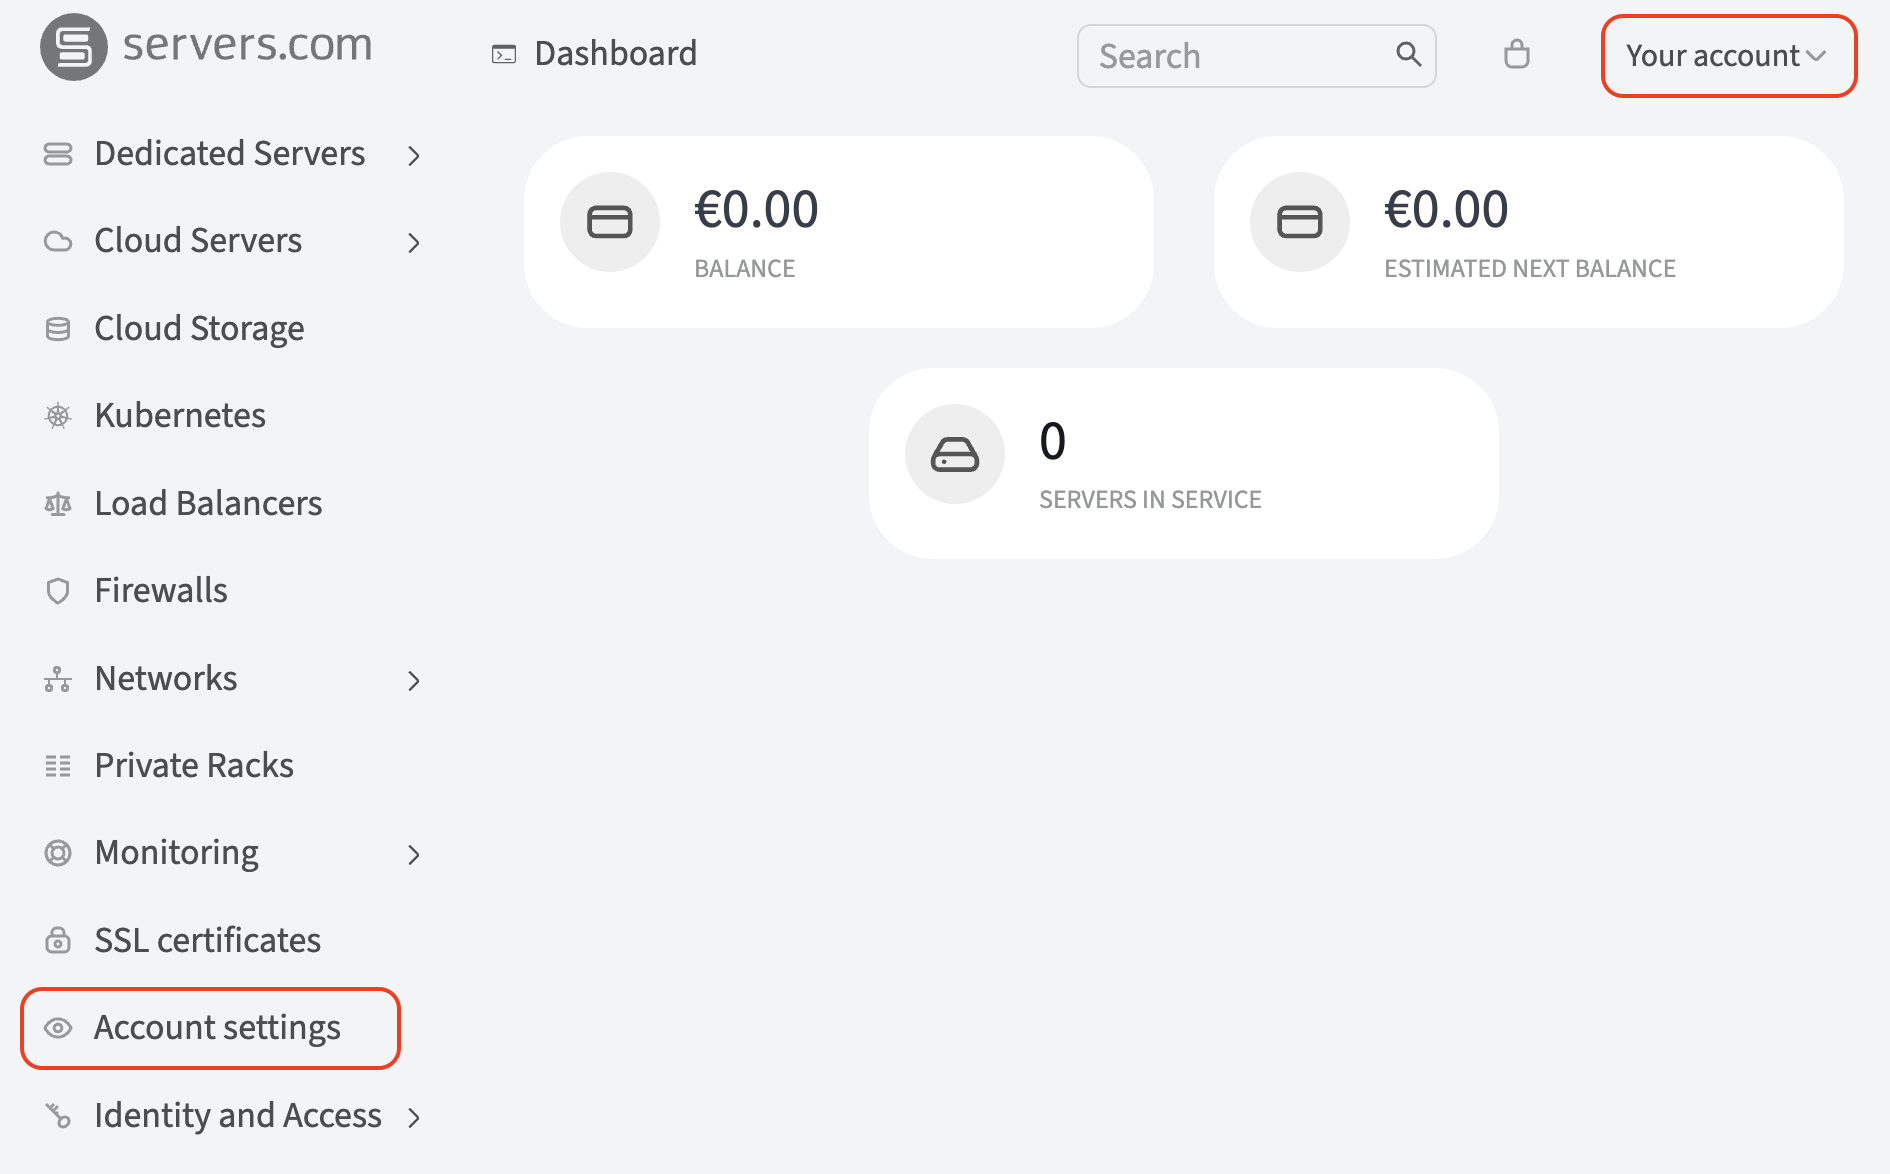Expand the Dedicated Servers chevron
Image resolution: width=1890 pixels, height=1174 pixels.
point(414,155)
